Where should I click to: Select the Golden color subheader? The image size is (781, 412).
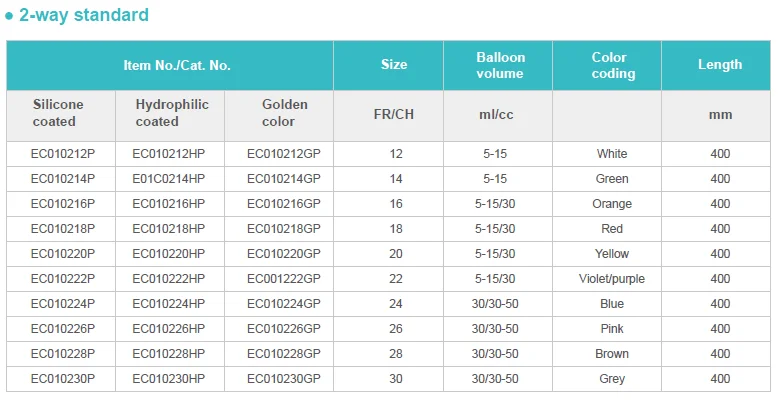(x=284, y=113)
